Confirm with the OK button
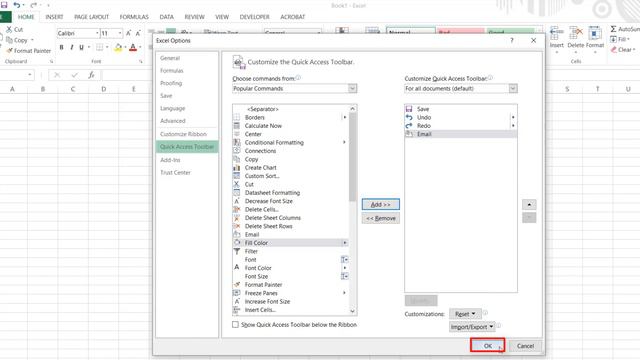Viewport: 640px width, 360px height. [x=488, y=346]
